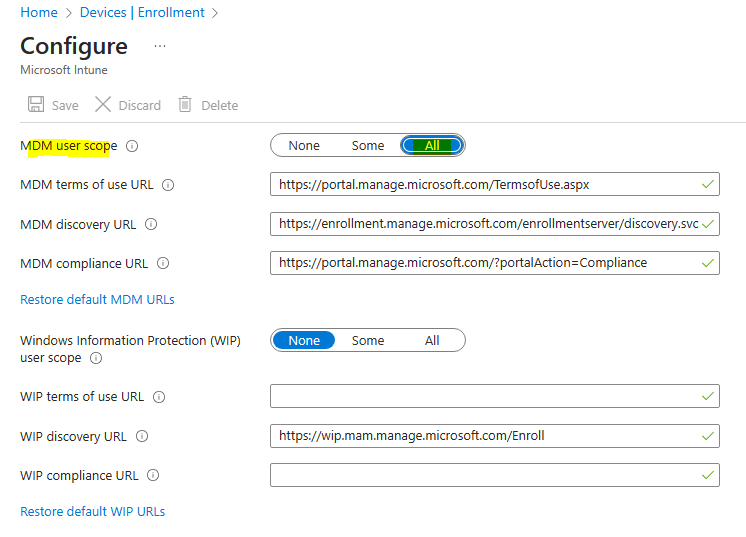Focus the empty WIP compliance URL field

[495, 475]
